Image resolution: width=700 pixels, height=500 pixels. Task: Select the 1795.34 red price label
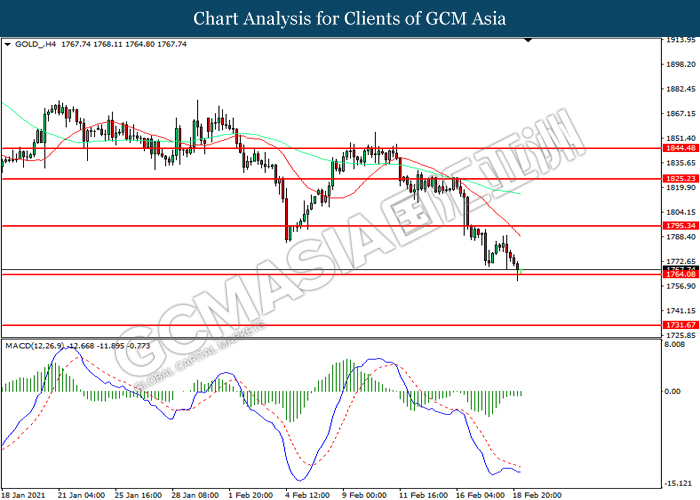coord(681,226)
